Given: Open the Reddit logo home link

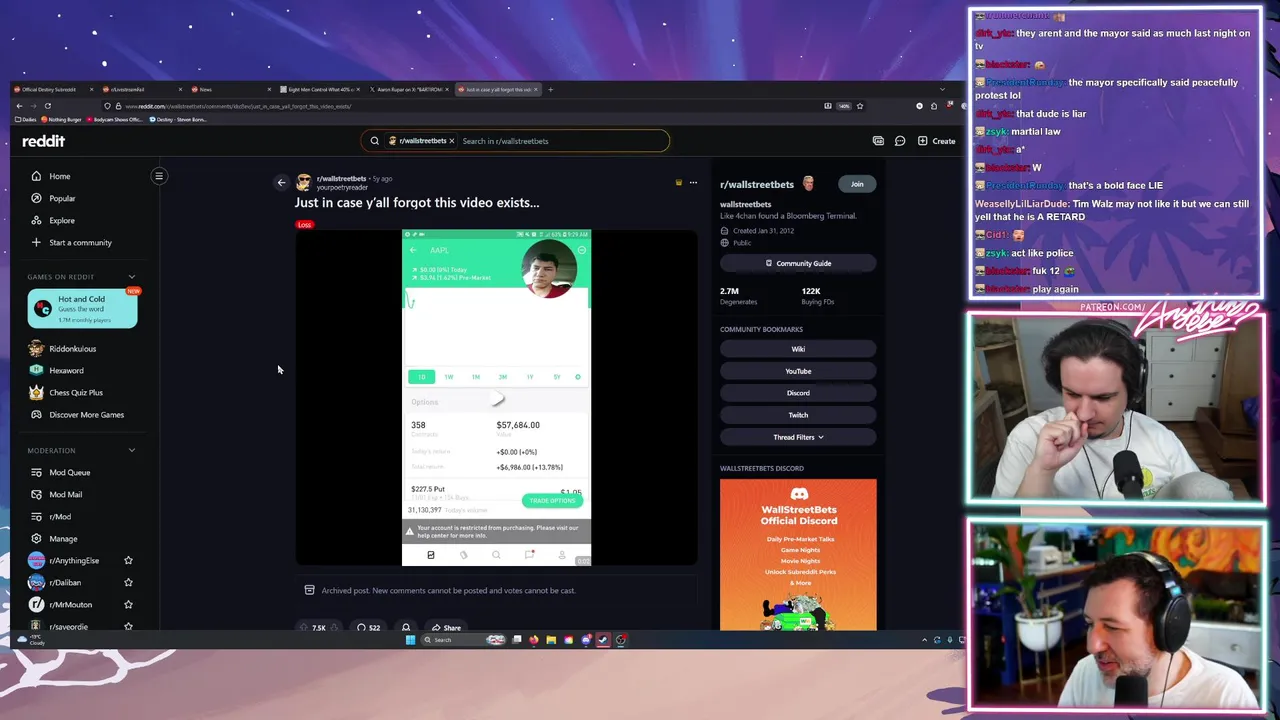Looking at the screenshot, I should [x=43, y=141].
